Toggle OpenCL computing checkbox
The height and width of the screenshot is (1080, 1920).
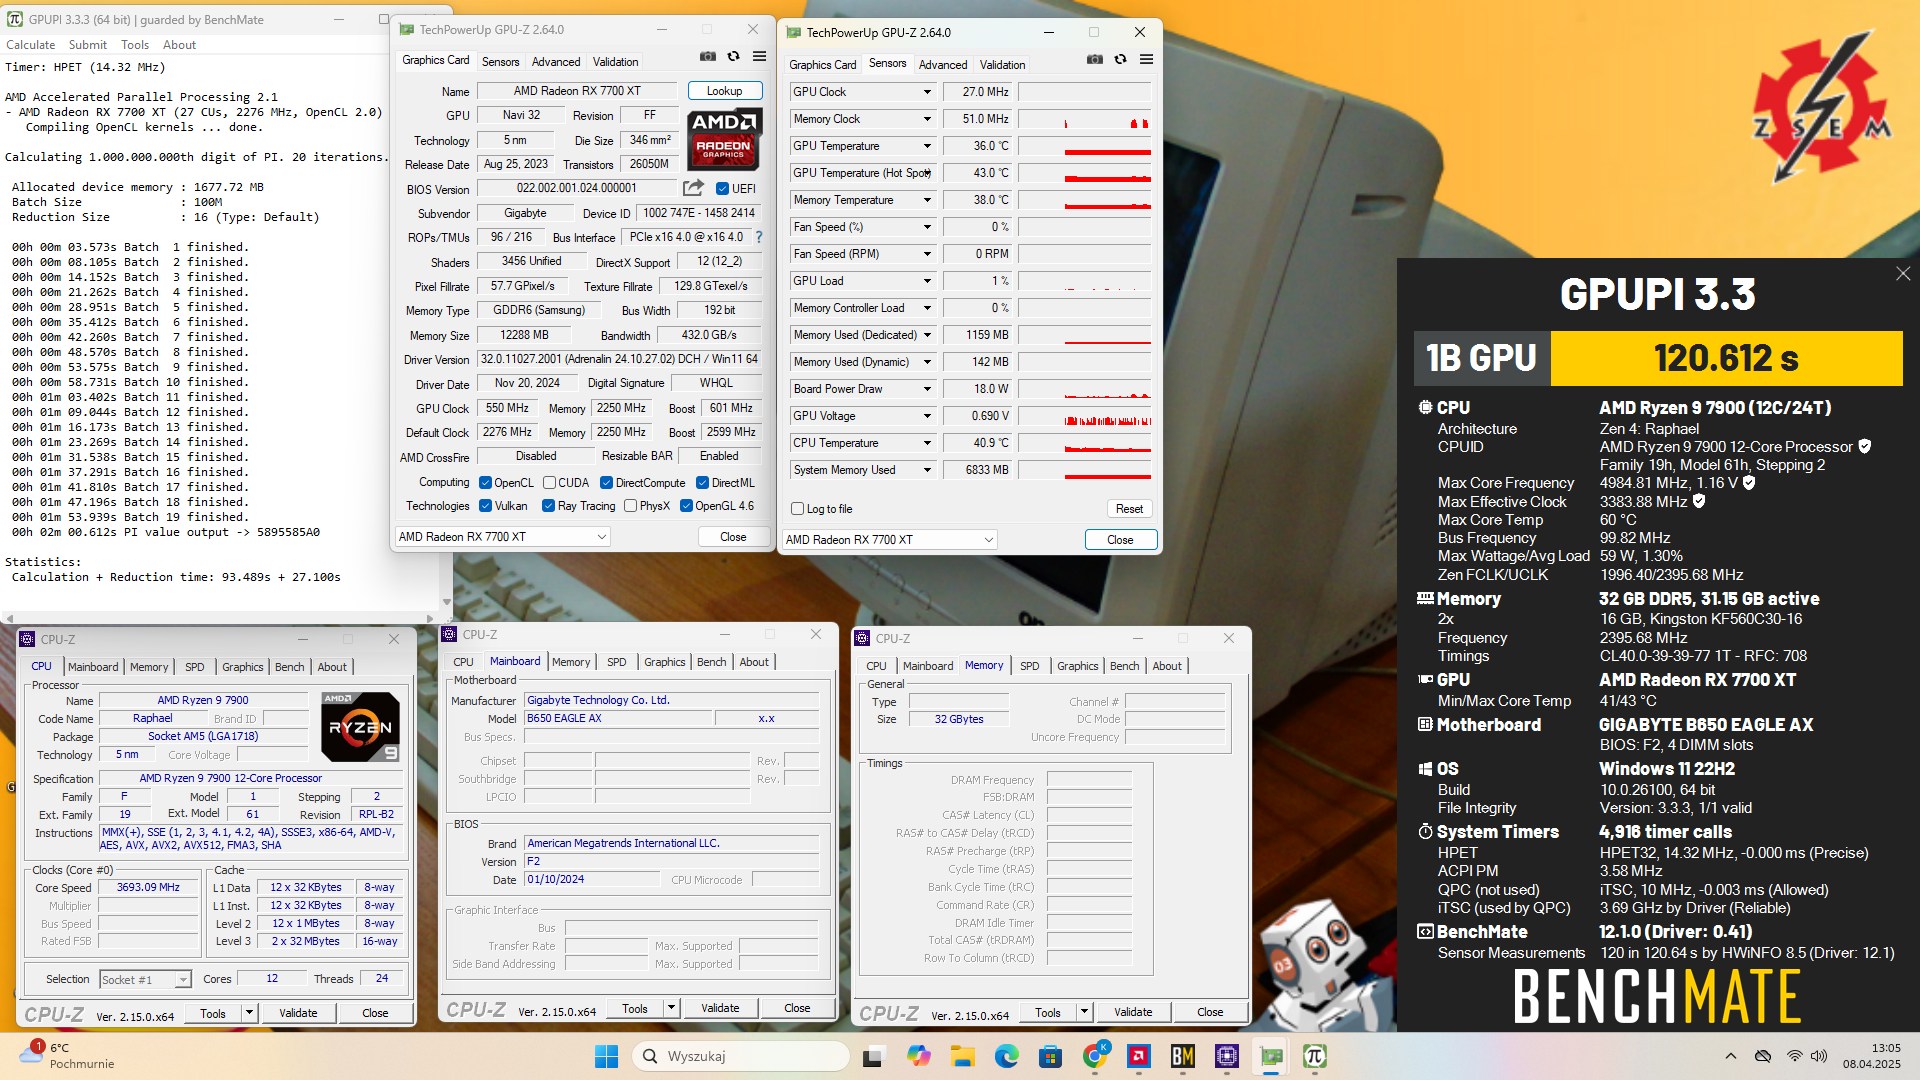click(485, 482)
